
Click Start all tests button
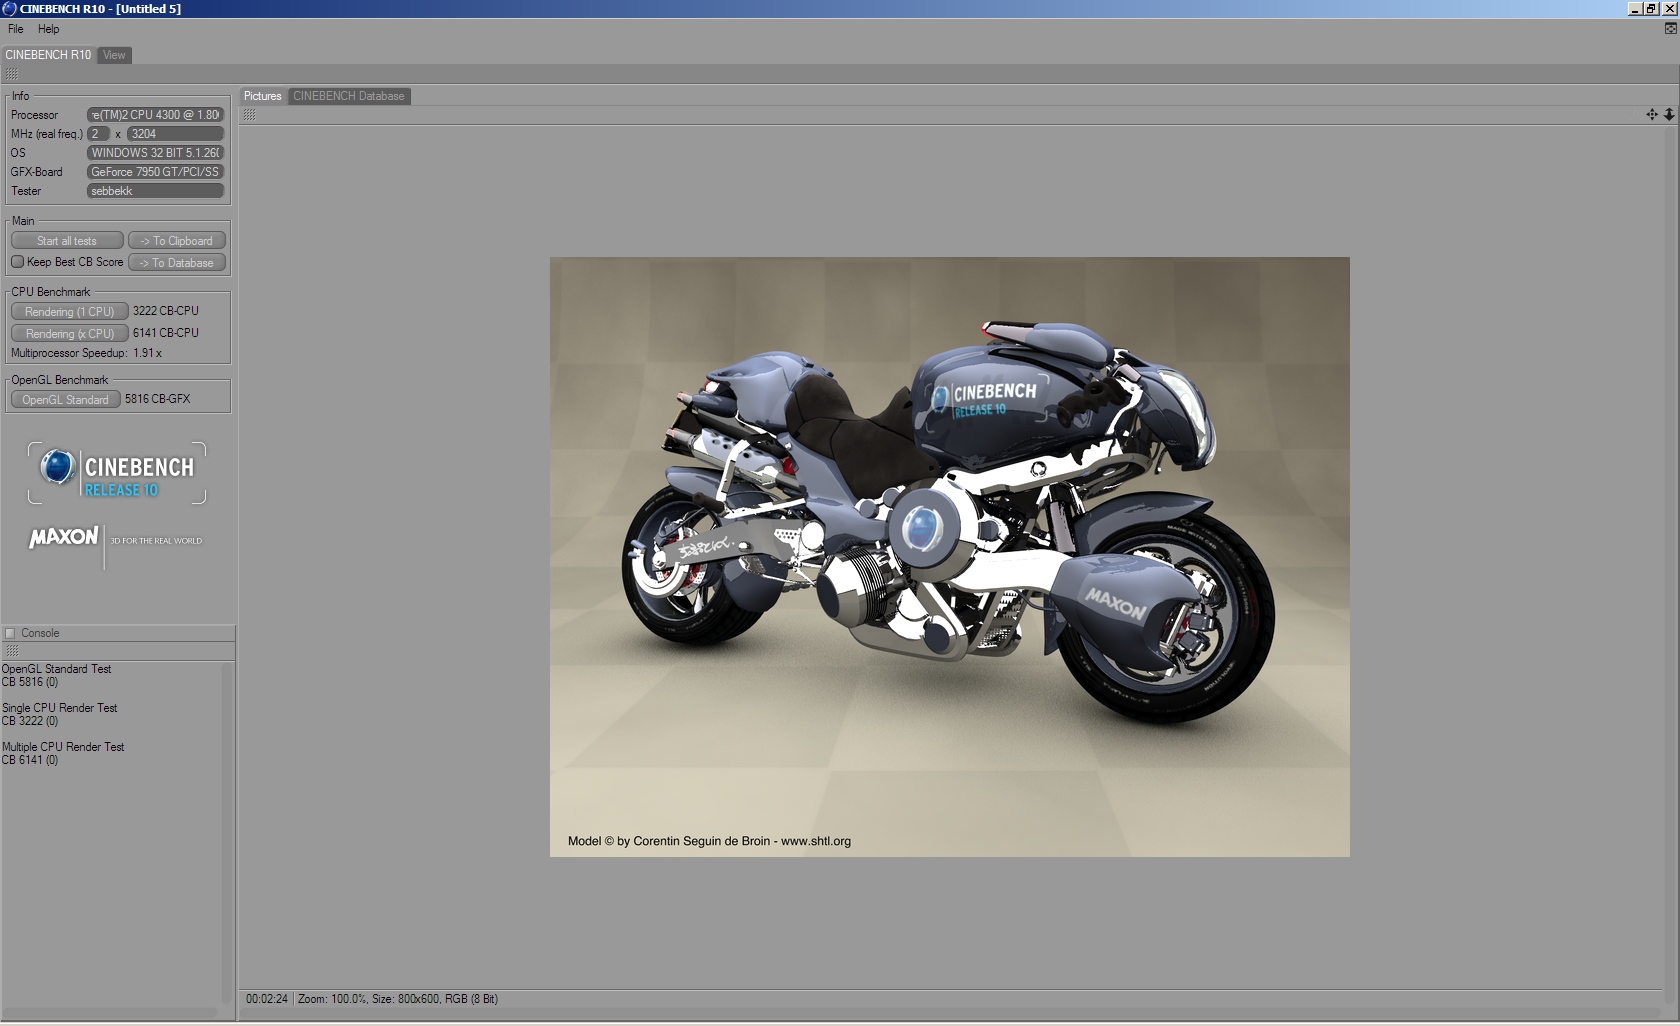click(x=67, y=241)
